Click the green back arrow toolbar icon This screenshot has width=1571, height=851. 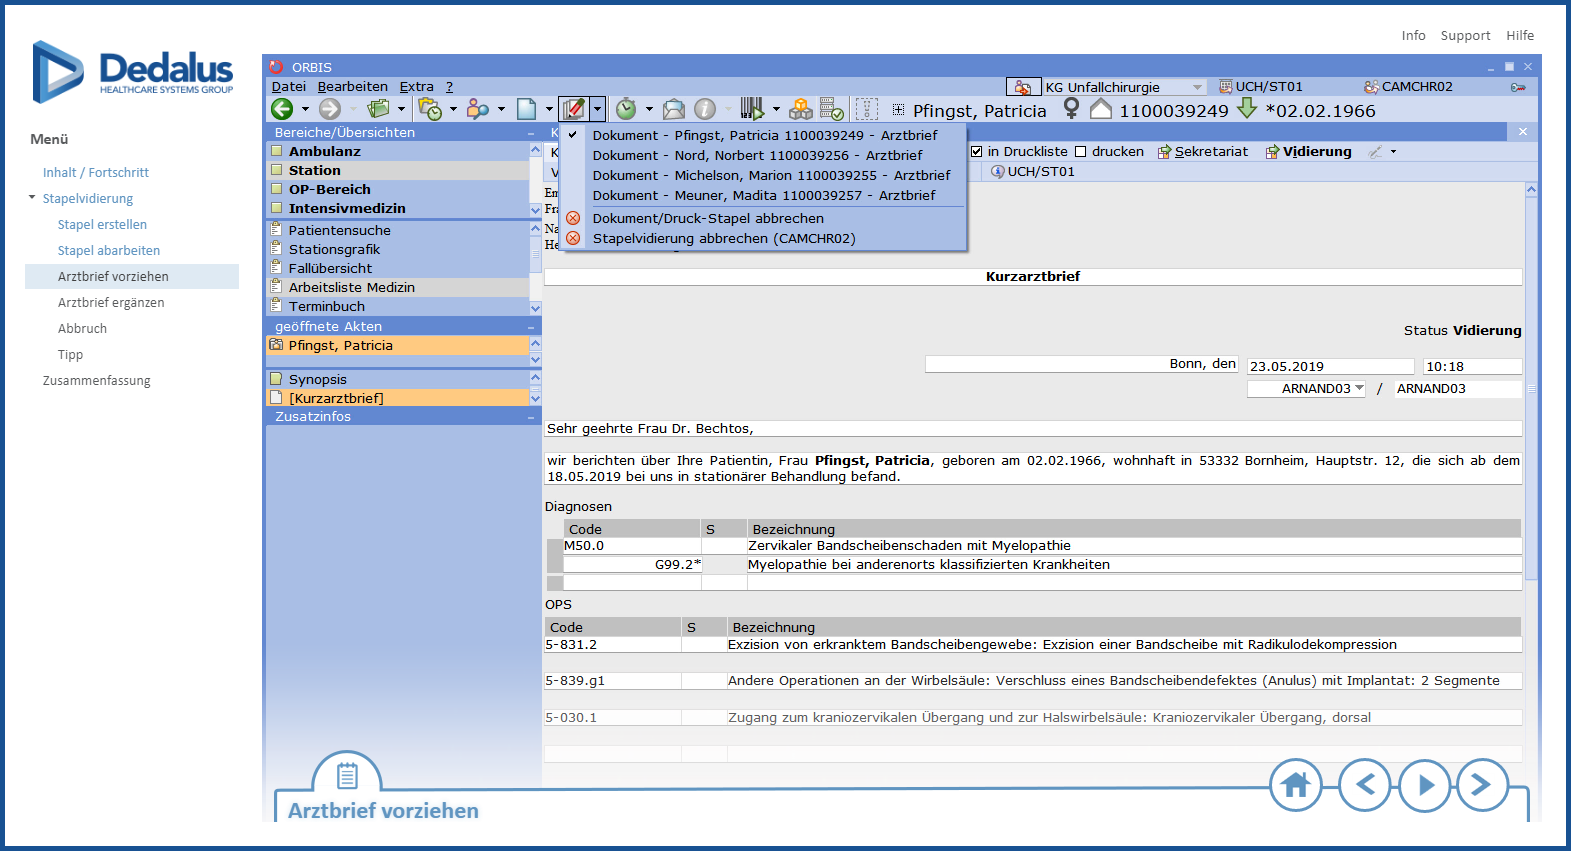(x=282, y=109)
